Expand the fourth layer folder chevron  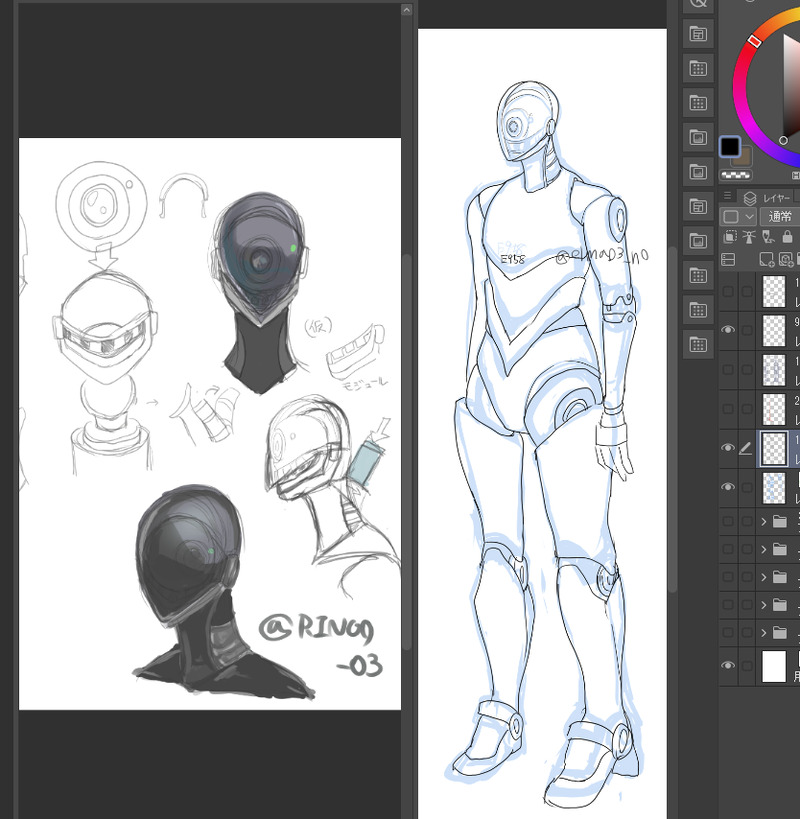pos(764,605)
